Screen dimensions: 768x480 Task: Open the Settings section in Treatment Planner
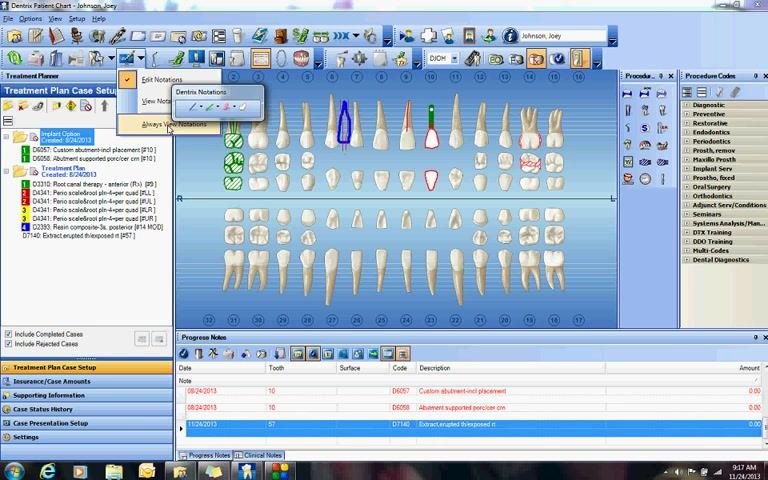click(x=87, y=437)
